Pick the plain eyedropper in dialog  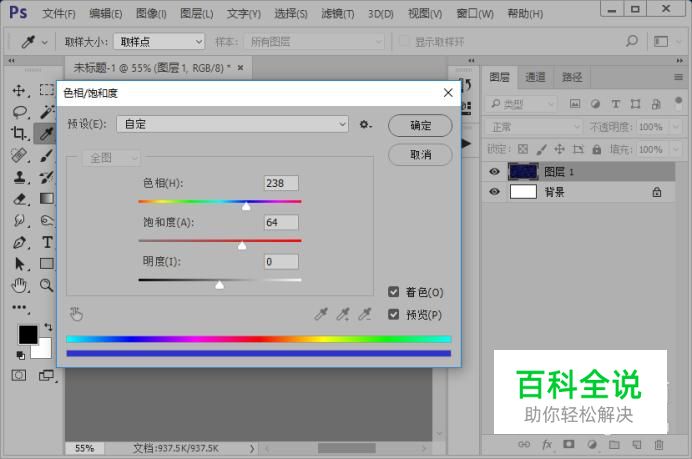tap(321, 314)
